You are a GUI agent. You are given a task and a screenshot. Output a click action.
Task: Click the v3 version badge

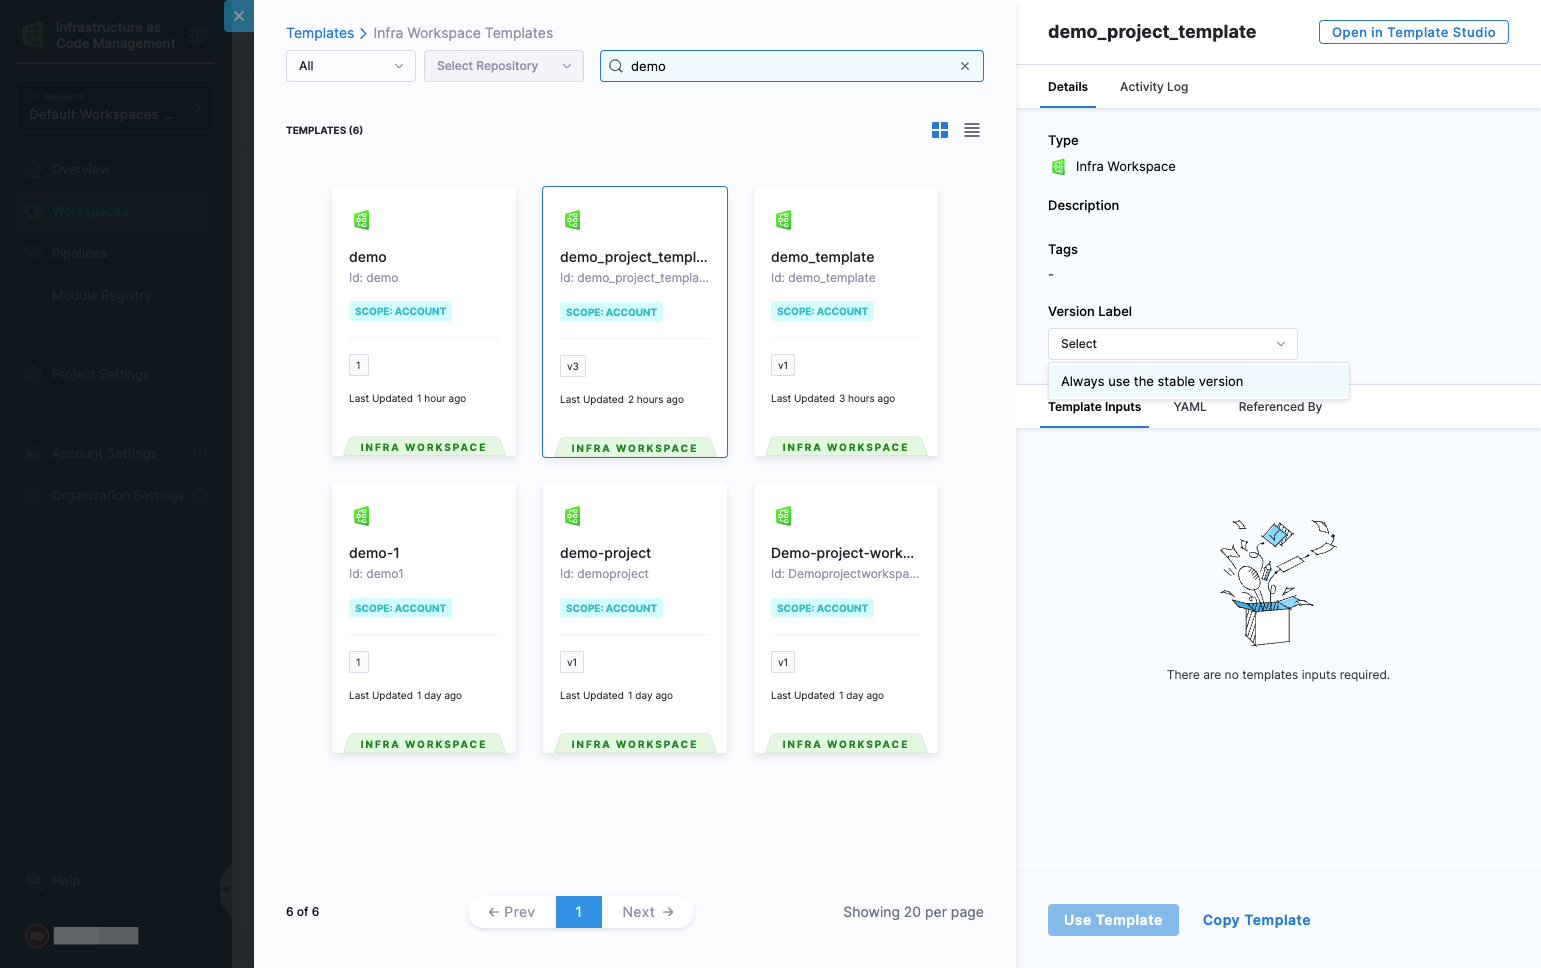click(573, 366)
